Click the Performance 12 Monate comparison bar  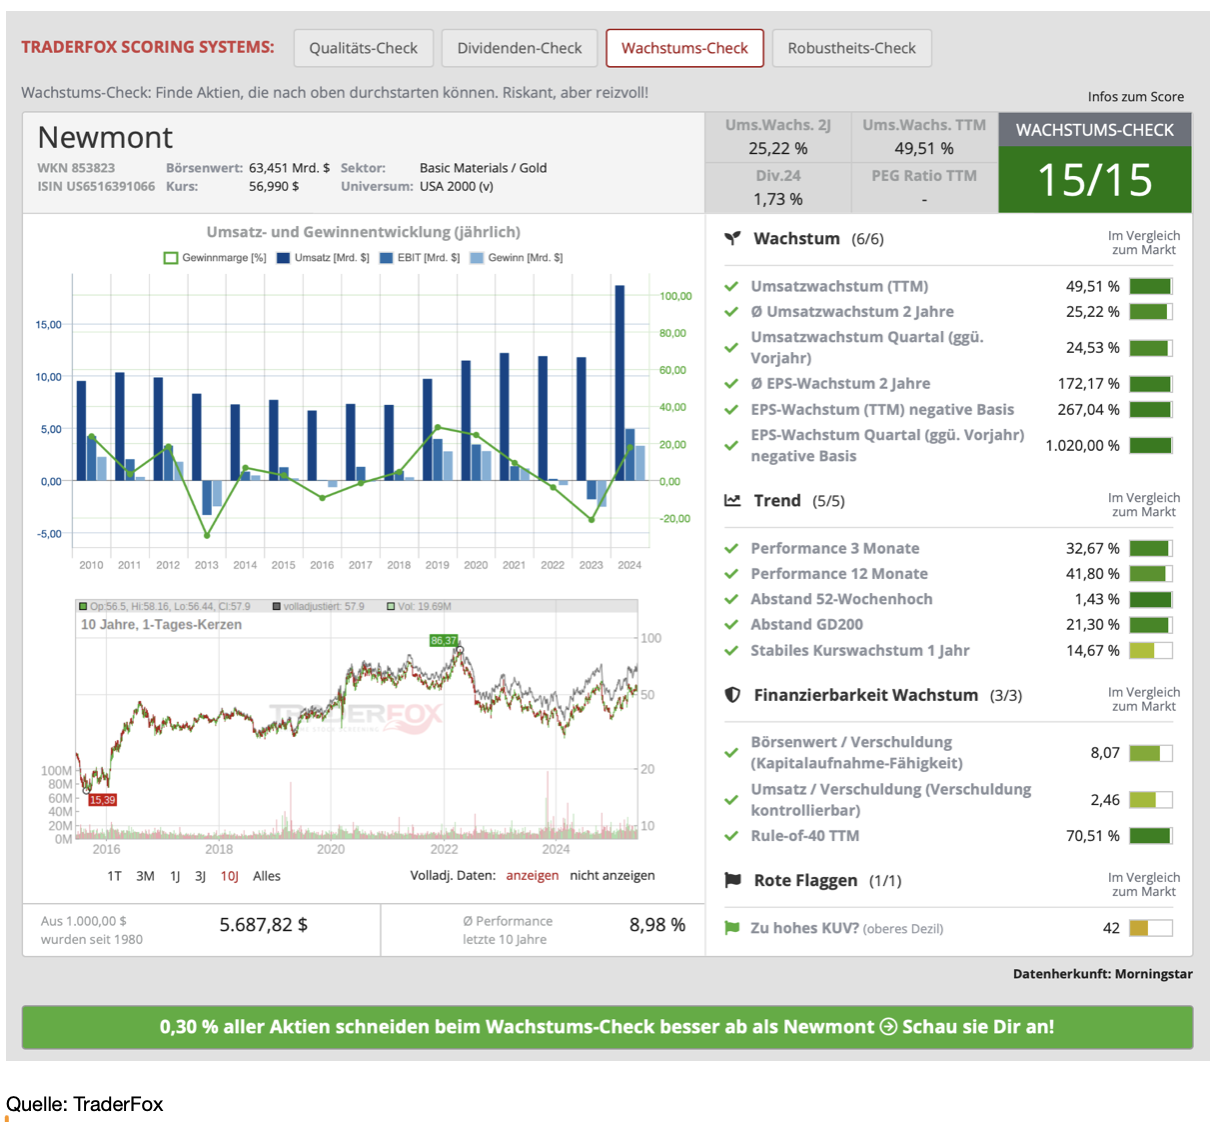pos(1151,574)
